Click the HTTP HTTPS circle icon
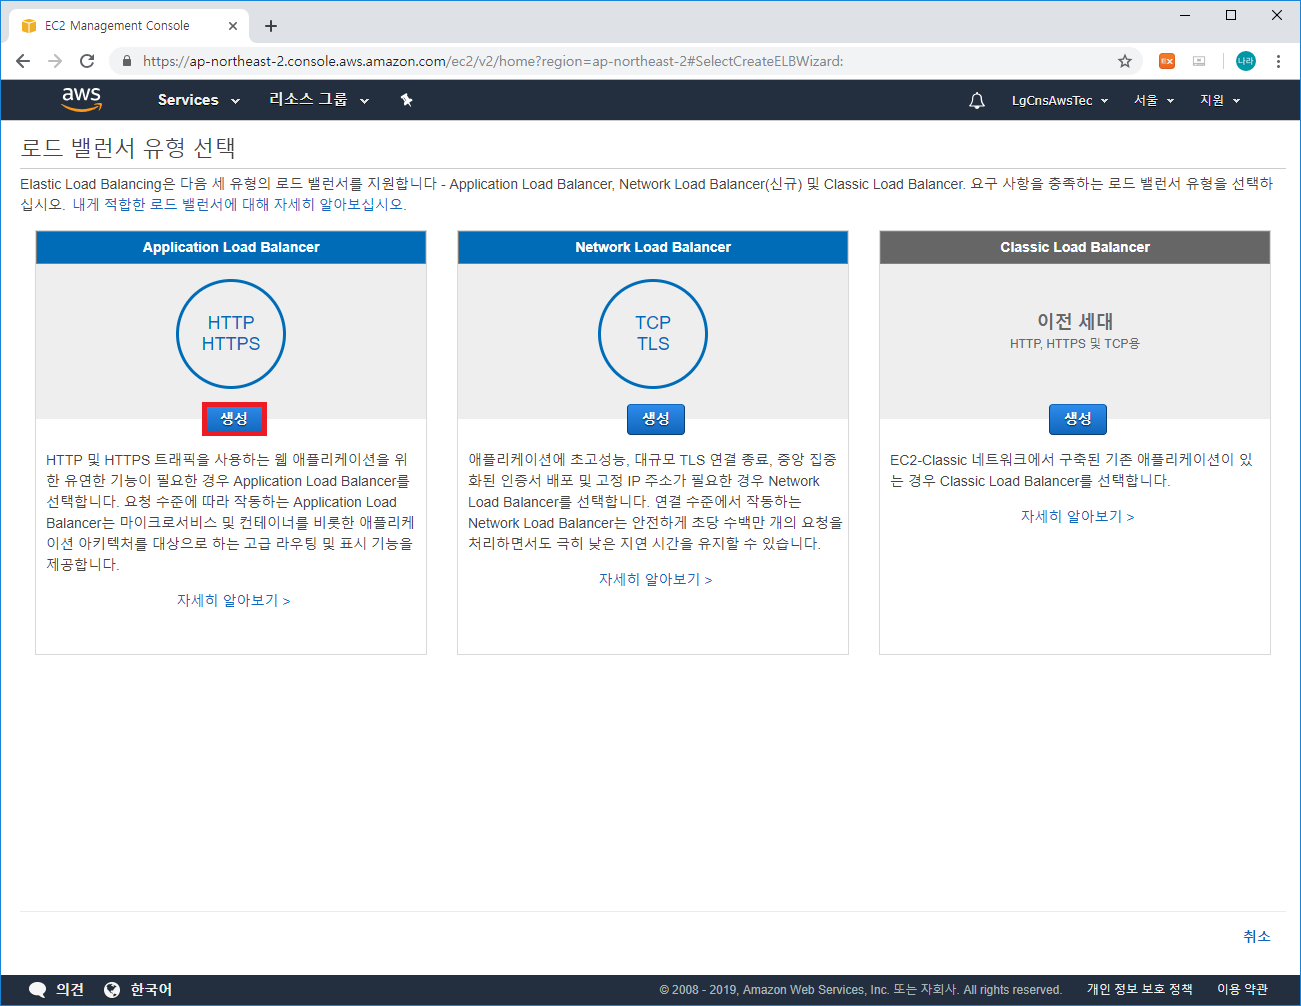 pos(231,334)
